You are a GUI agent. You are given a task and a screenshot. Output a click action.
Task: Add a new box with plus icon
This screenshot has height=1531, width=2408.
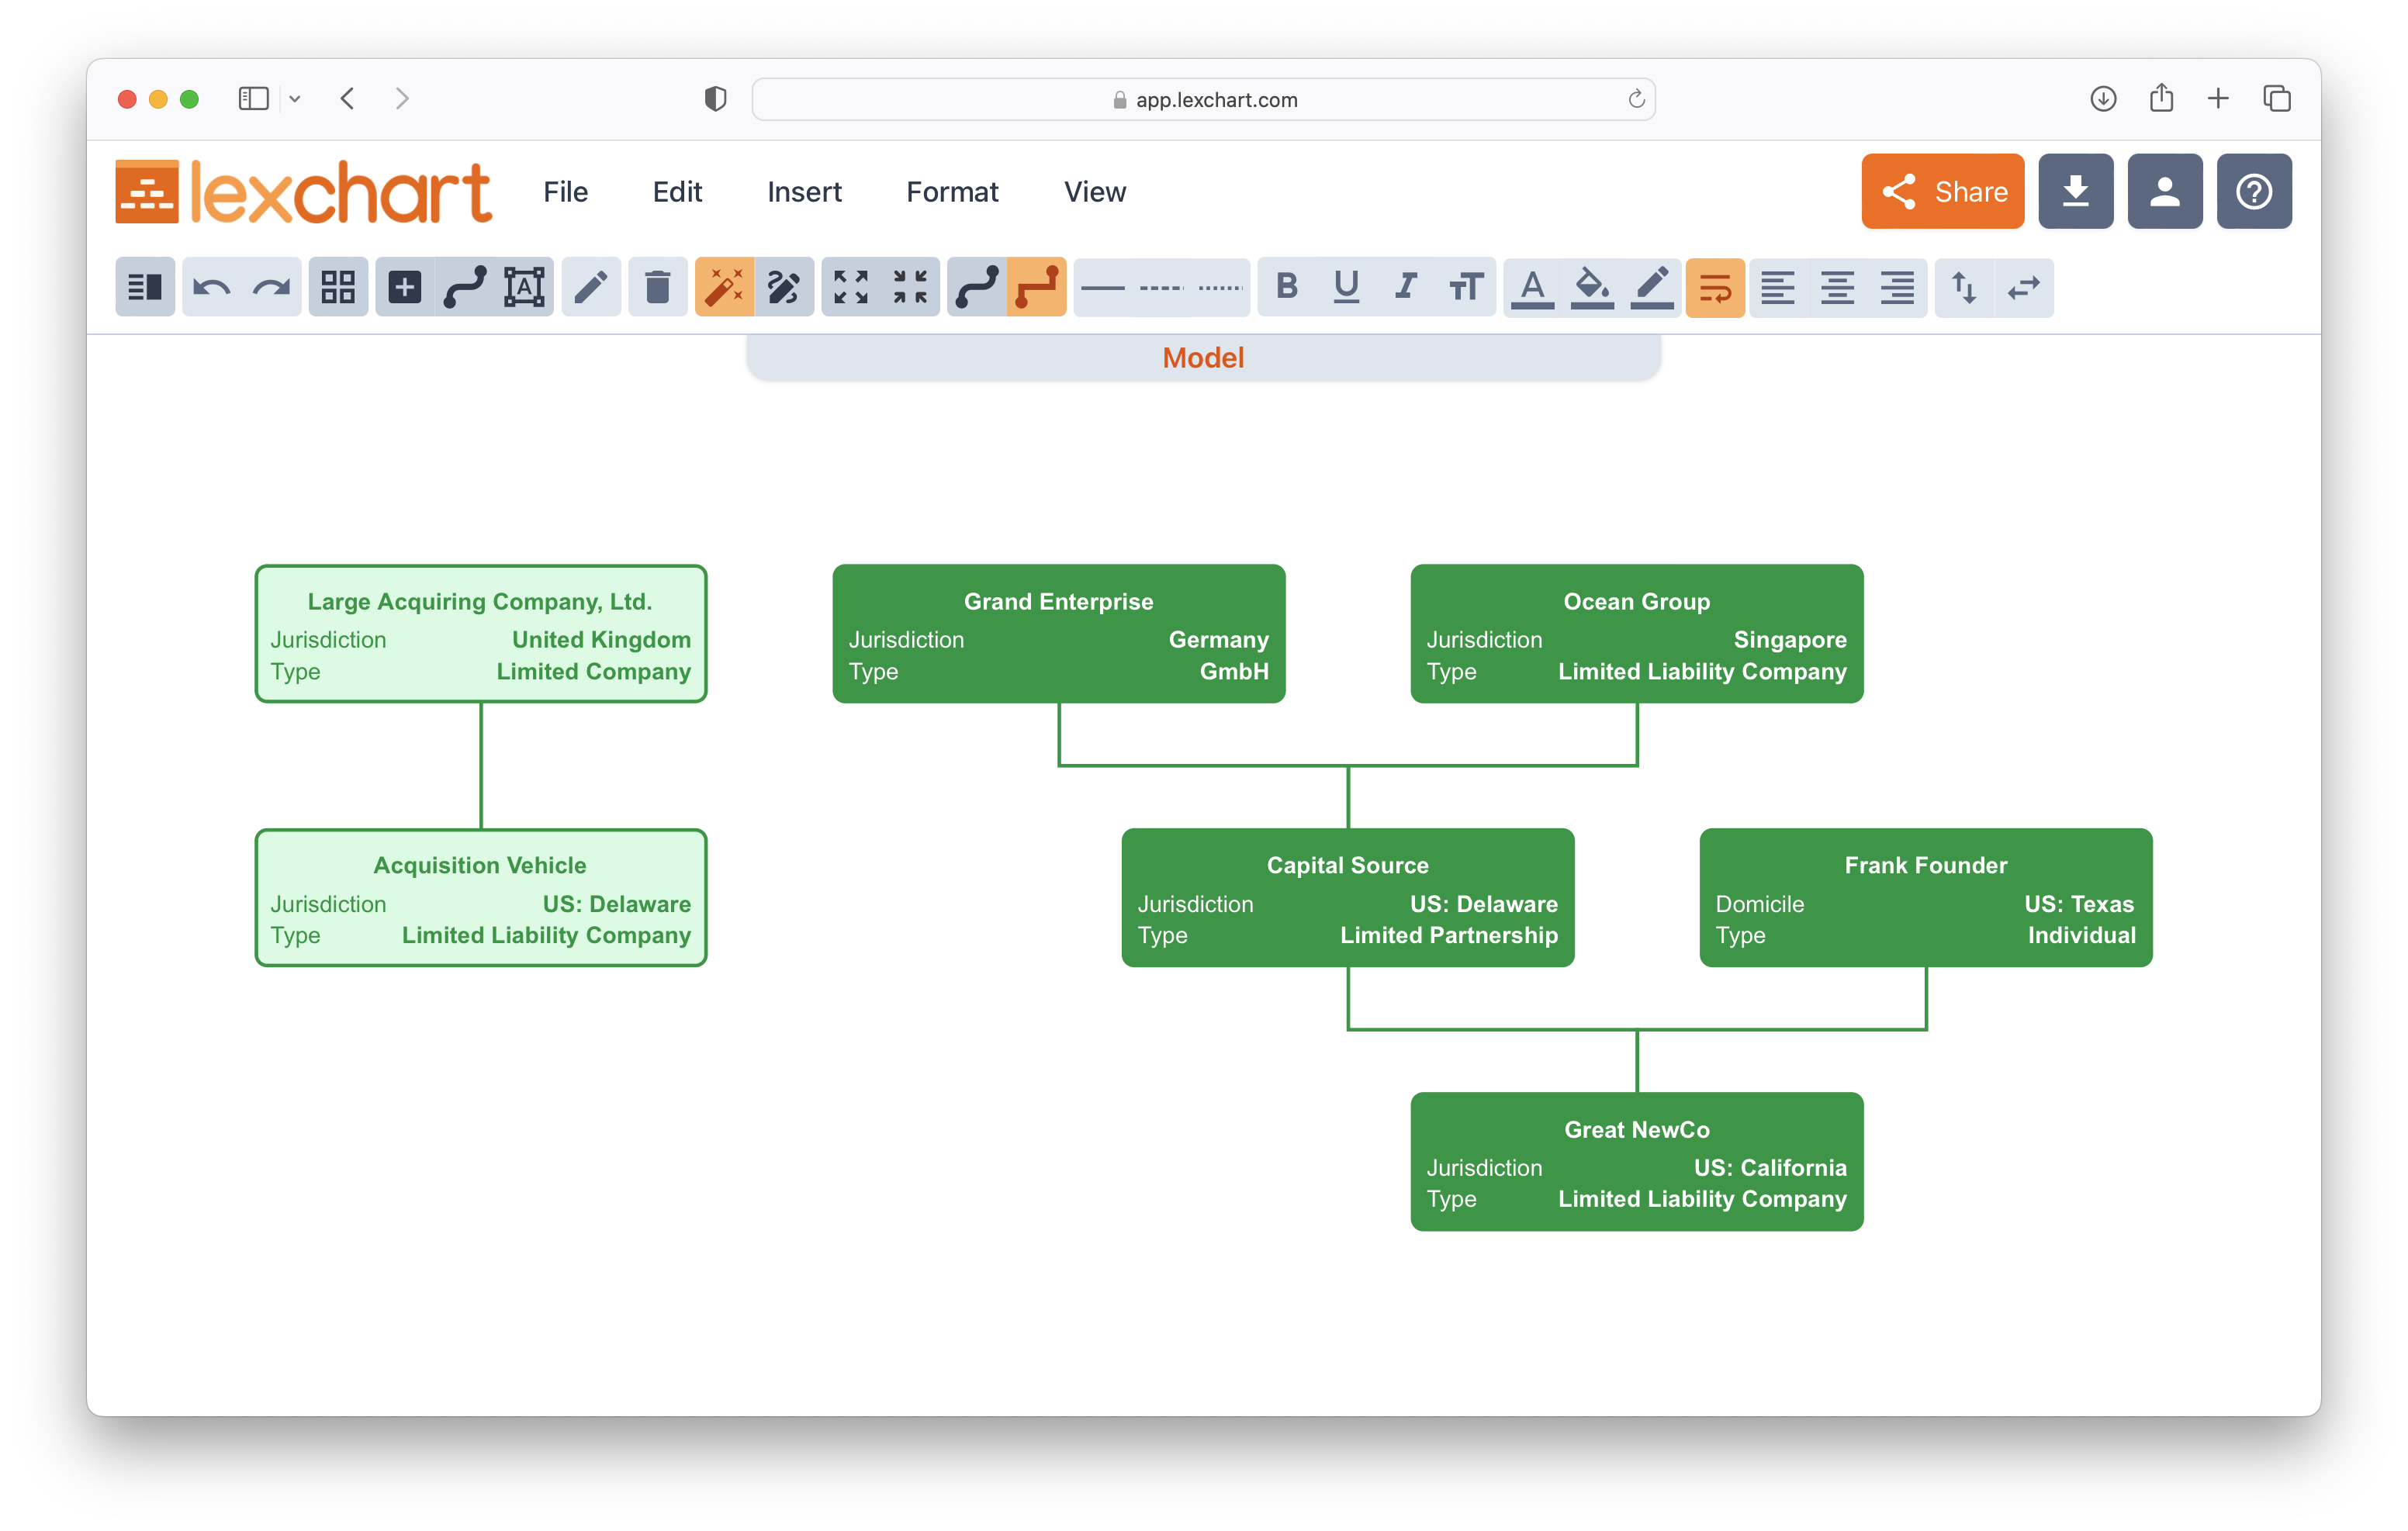[x=405, y=288]
